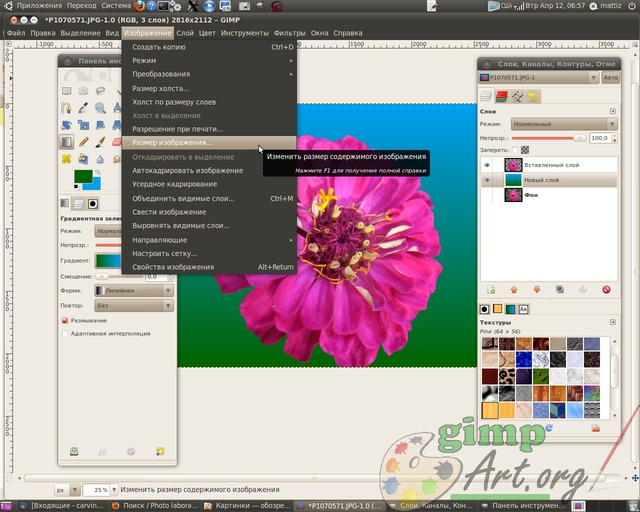This screenshot has width=640, height=512.
Task: Open Текстуры panel configuration menu arrow
Action: click(x=613, y=322)
